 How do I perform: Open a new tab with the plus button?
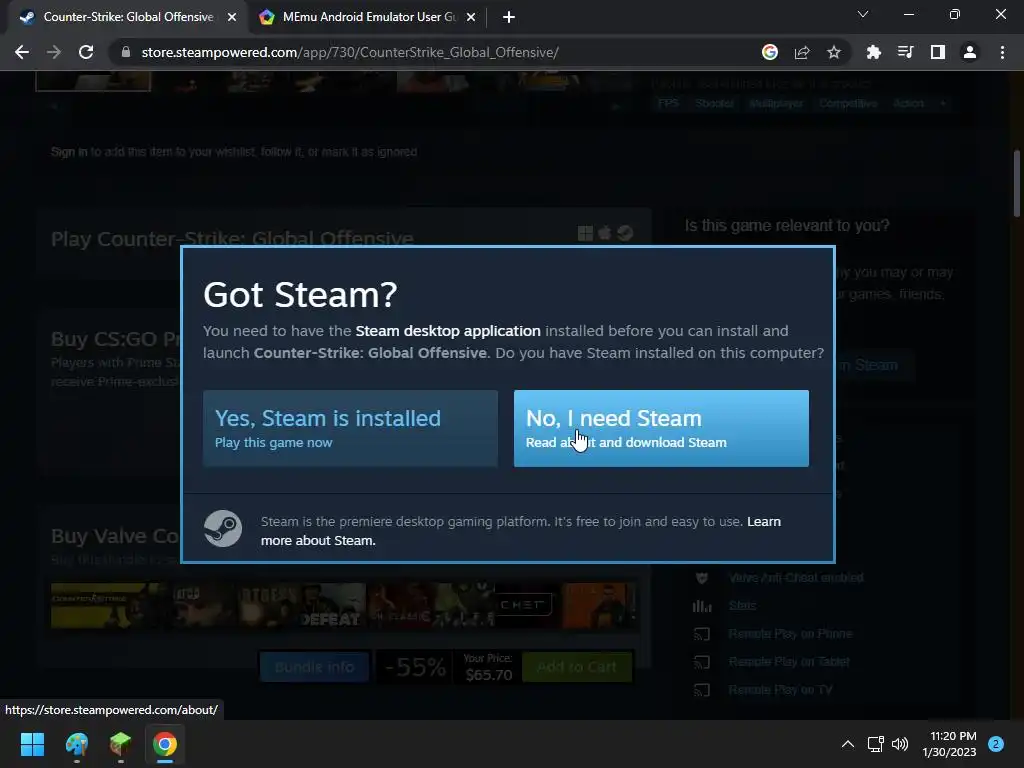[509, 17]
